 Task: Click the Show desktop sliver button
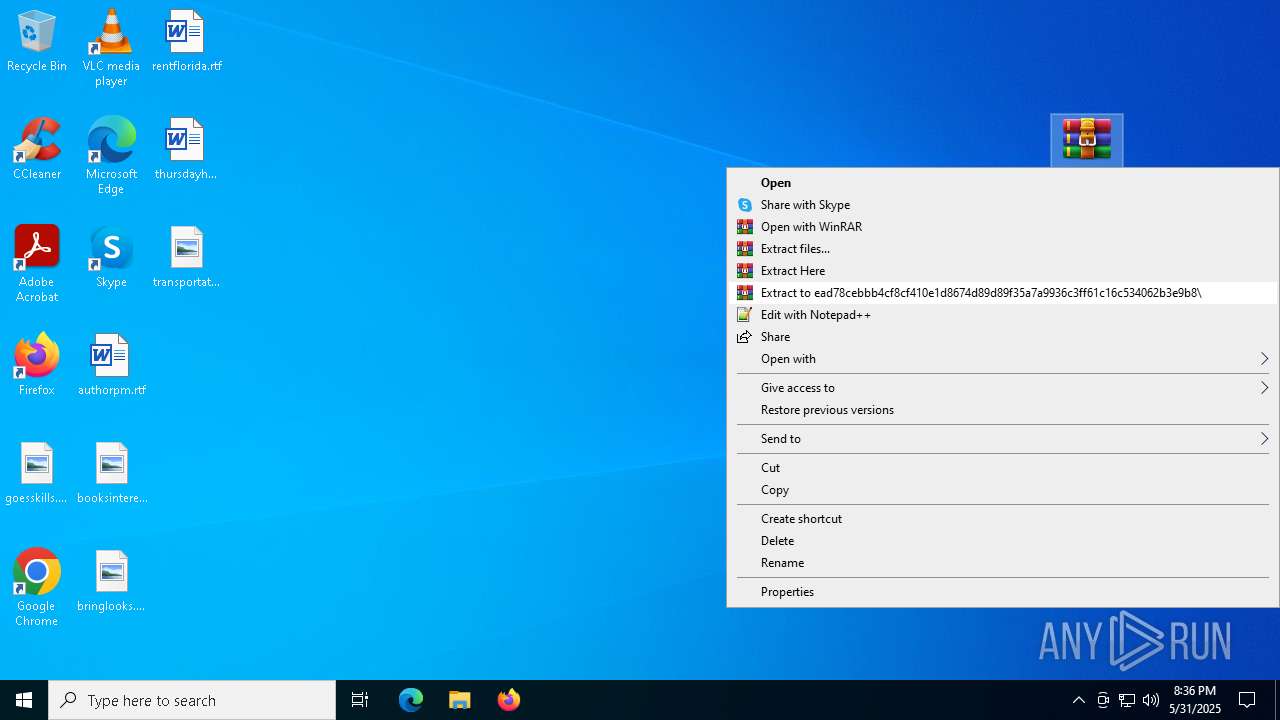[x=1277, y=700]
